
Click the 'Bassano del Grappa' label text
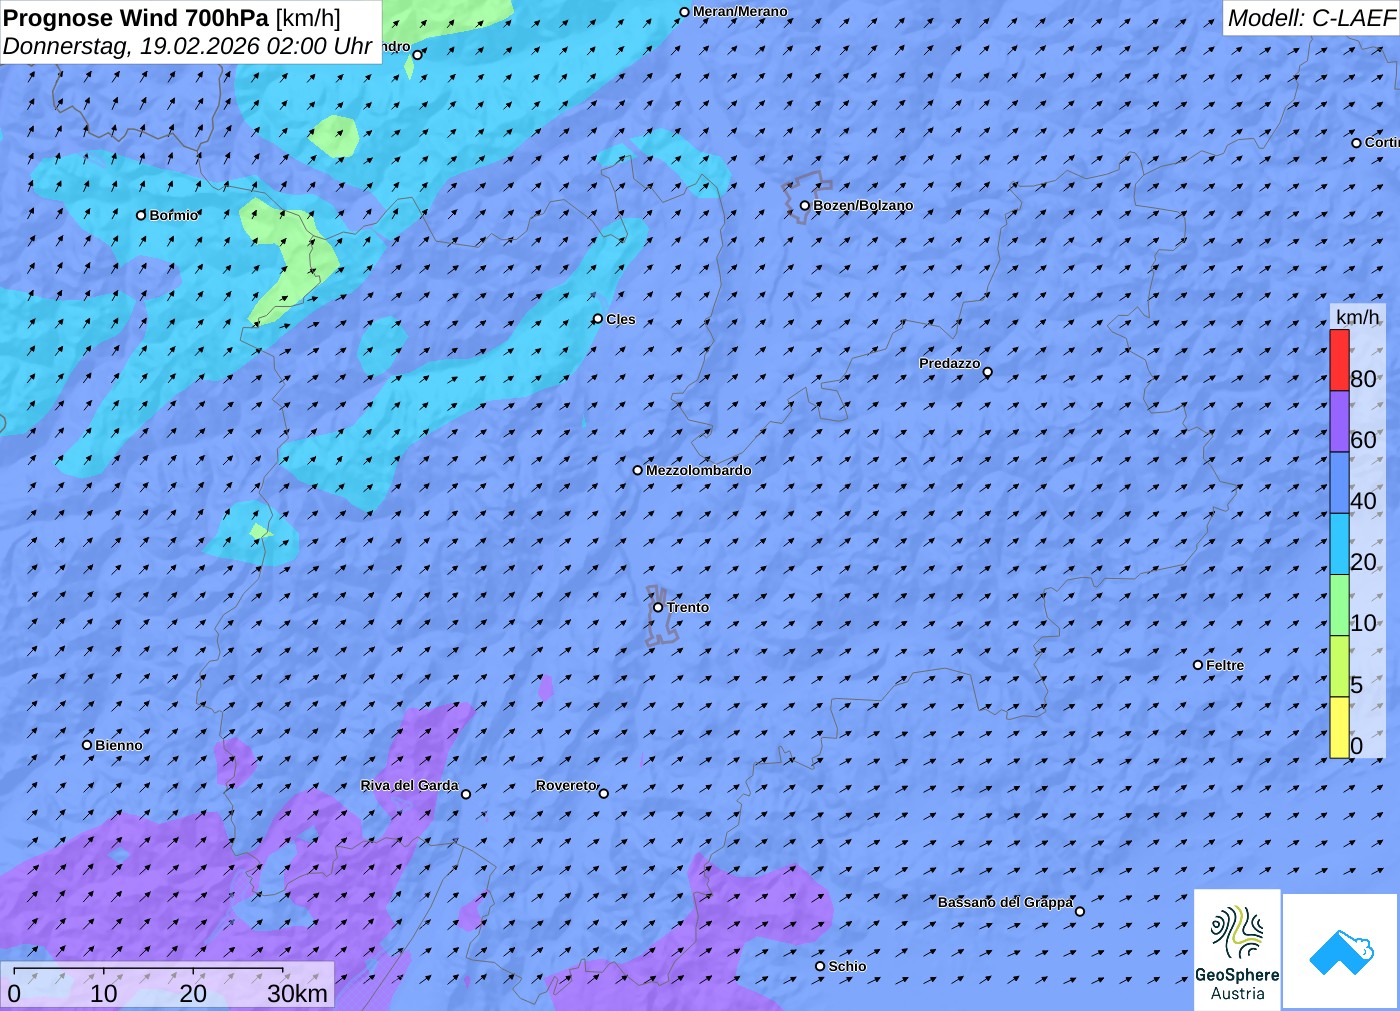tap(1005, 902)
